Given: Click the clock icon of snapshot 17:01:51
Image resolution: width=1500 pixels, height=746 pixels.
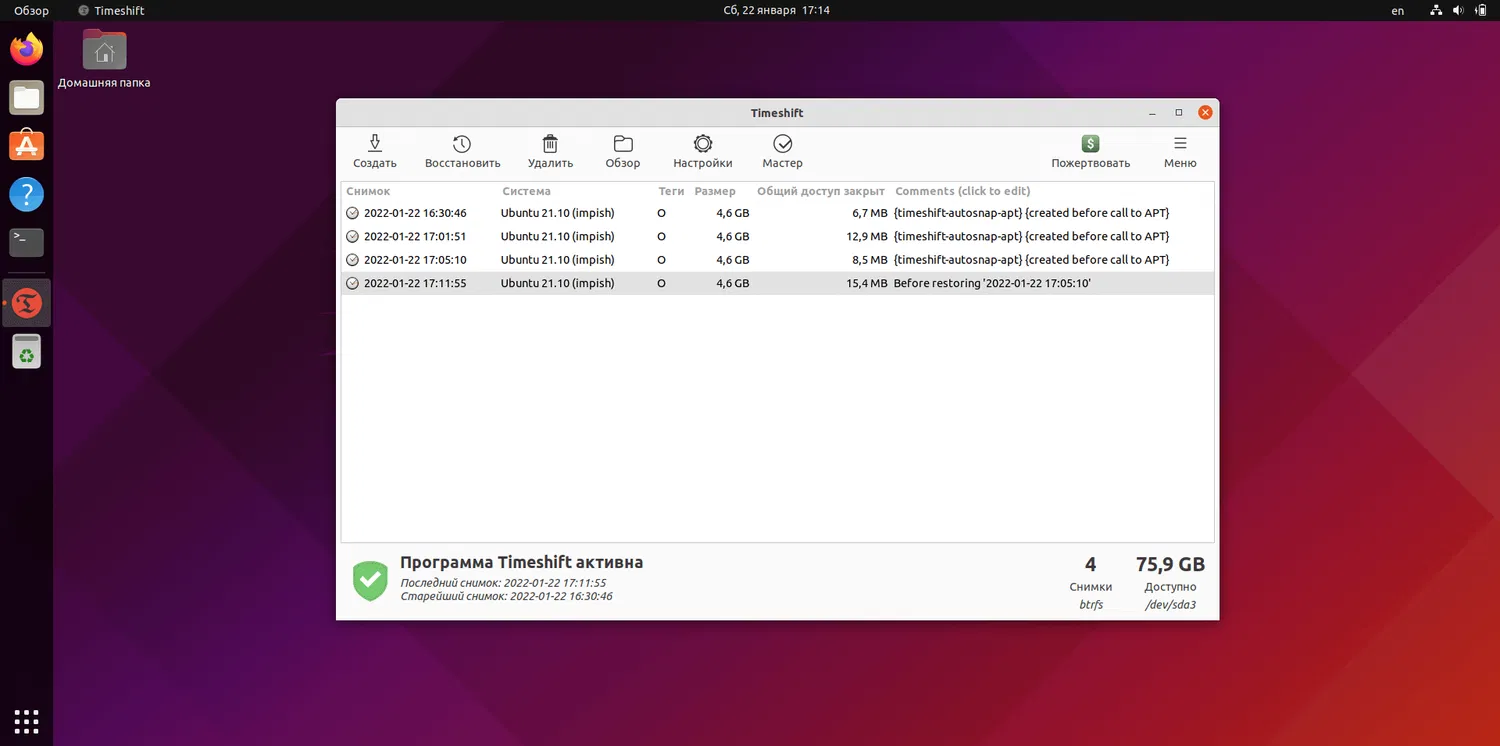Looking at the screenshot, I should coord(352,237).
